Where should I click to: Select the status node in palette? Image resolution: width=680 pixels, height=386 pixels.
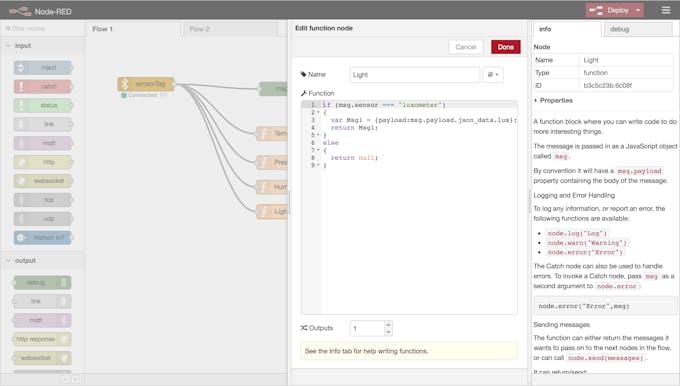[42, 105]
